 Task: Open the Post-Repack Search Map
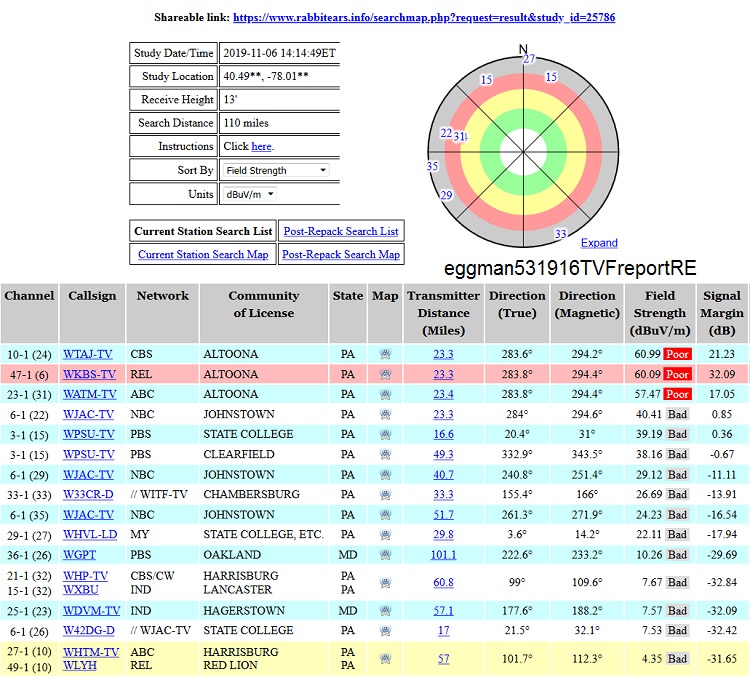(x=341, y=254)
